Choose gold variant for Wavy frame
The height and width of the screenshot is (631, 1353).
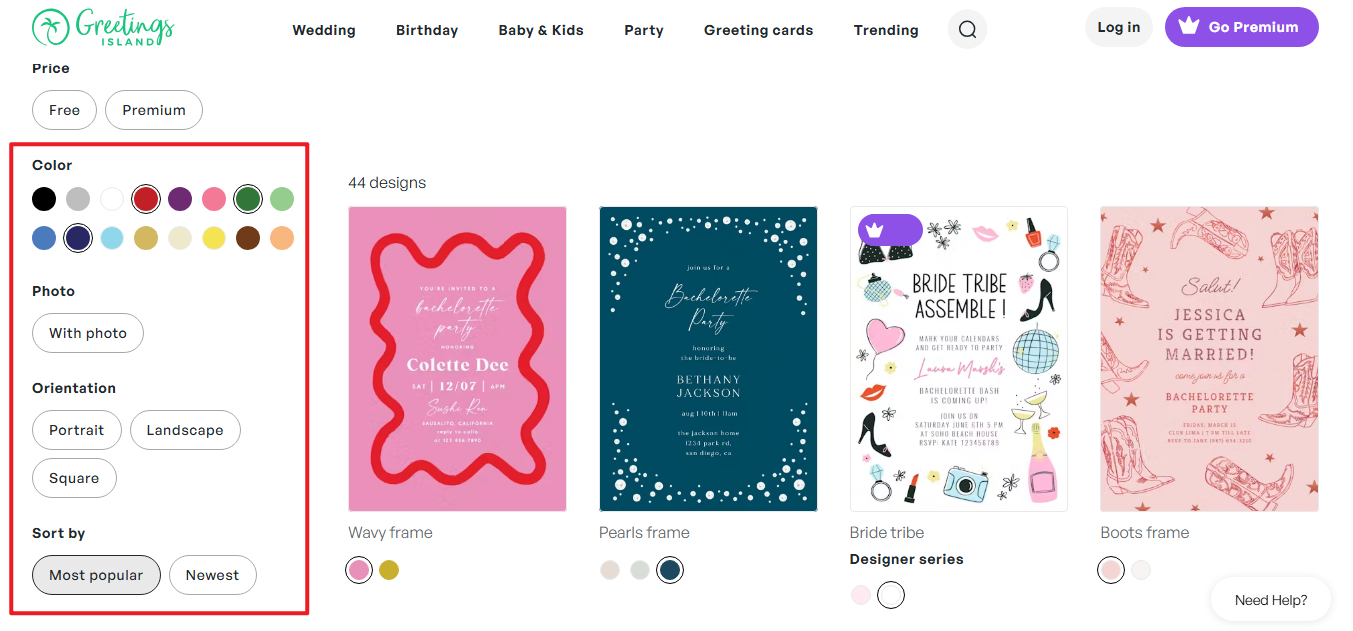point(389,570)
